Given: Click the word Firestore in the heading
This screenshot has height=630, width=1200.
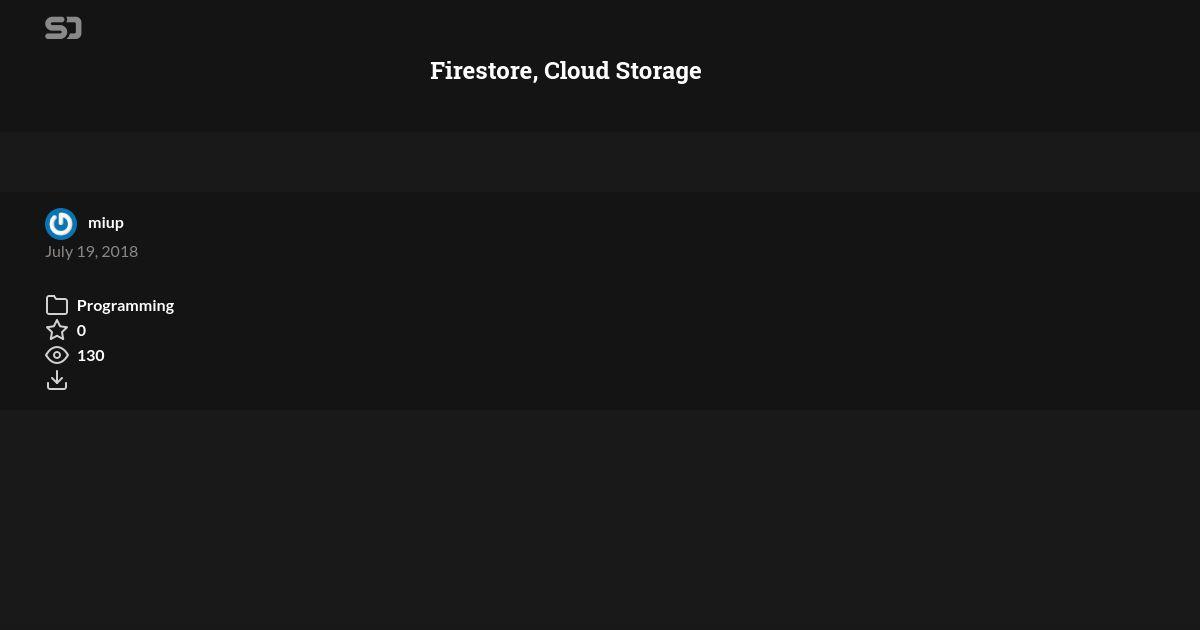Looking at the screenshot, I should 484,71.
